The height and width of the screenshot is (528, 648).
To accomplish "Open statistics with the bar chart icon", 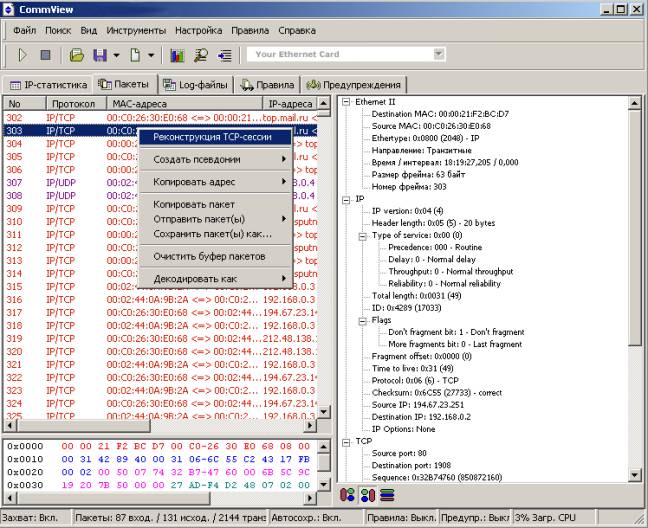I will pos(178,55).
